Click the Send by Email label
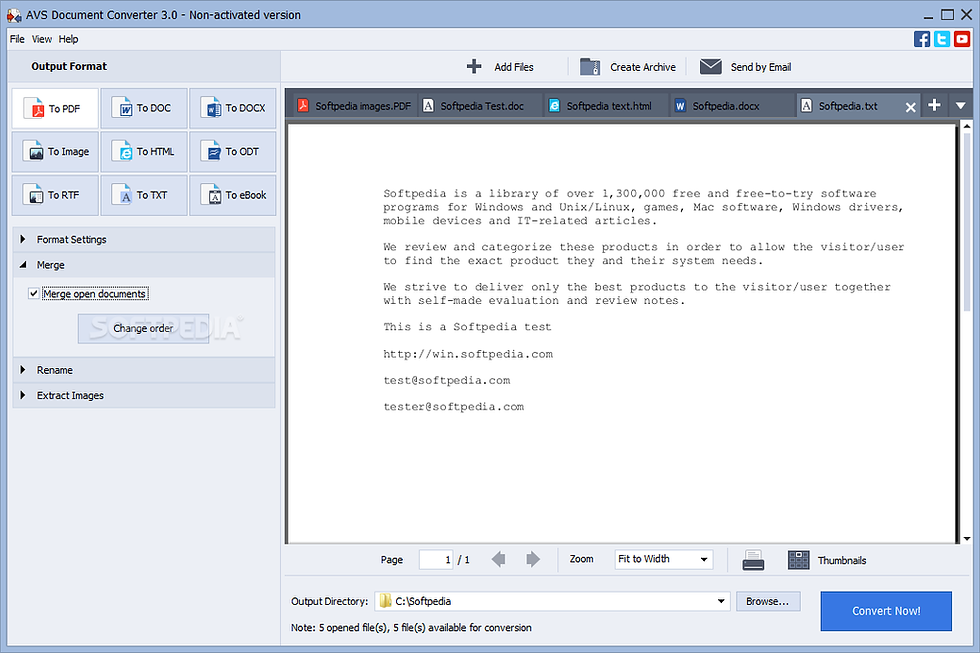Screen dimensions: 980x653 pos(761,67)
